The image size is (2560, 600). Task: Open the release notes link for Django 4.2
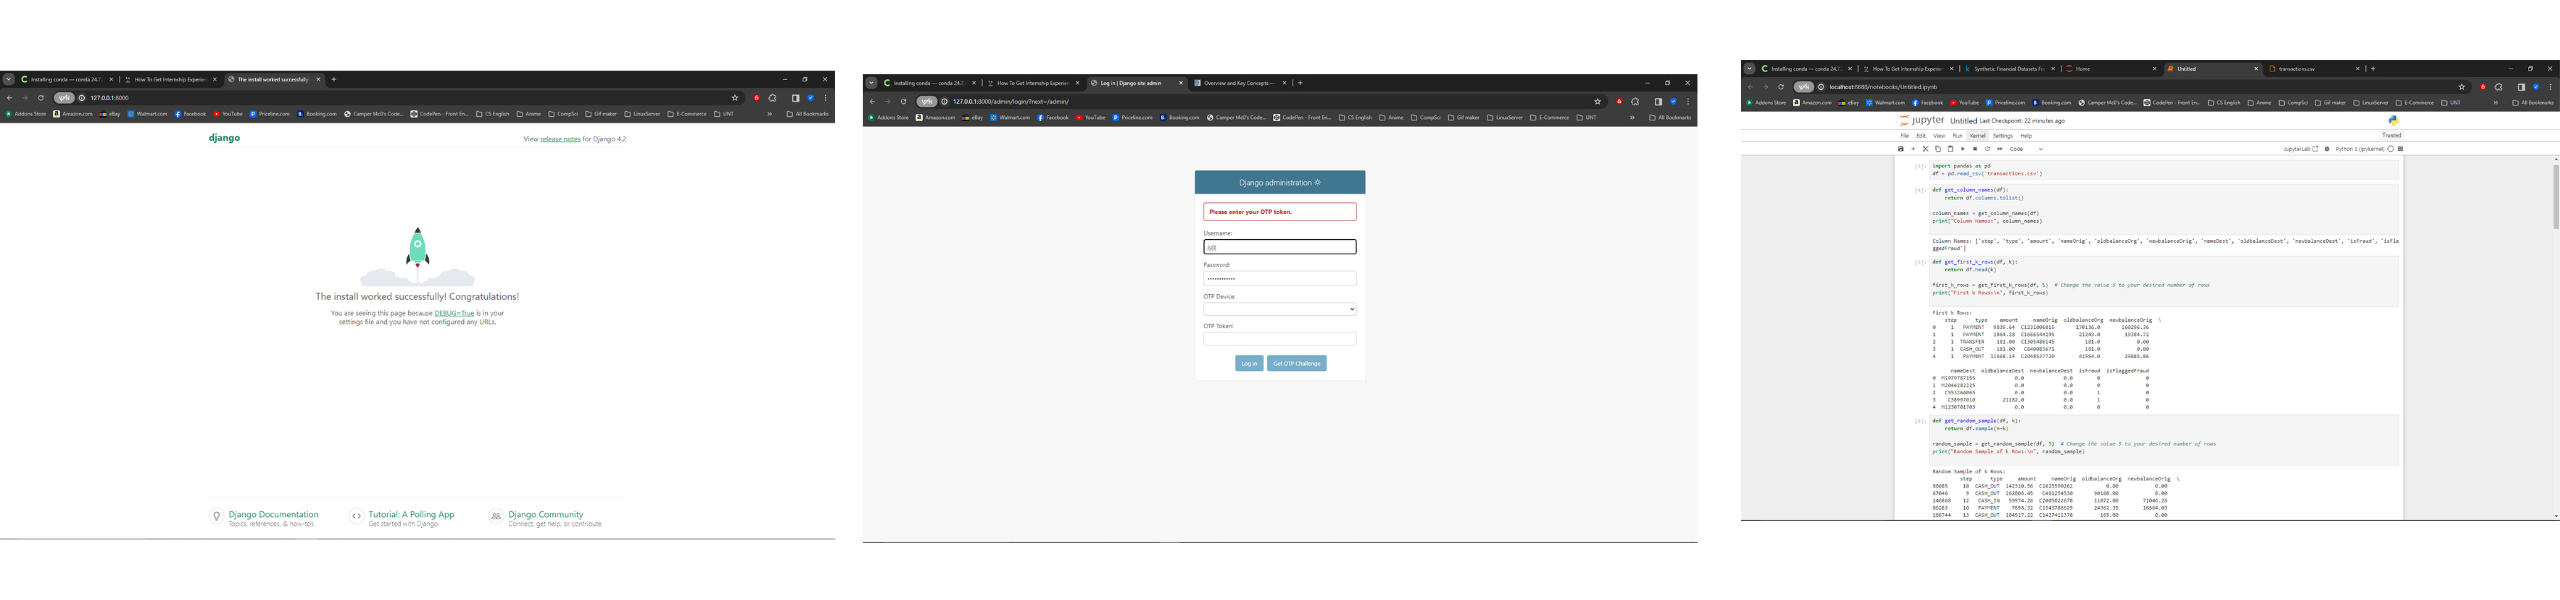pos(560,139)
